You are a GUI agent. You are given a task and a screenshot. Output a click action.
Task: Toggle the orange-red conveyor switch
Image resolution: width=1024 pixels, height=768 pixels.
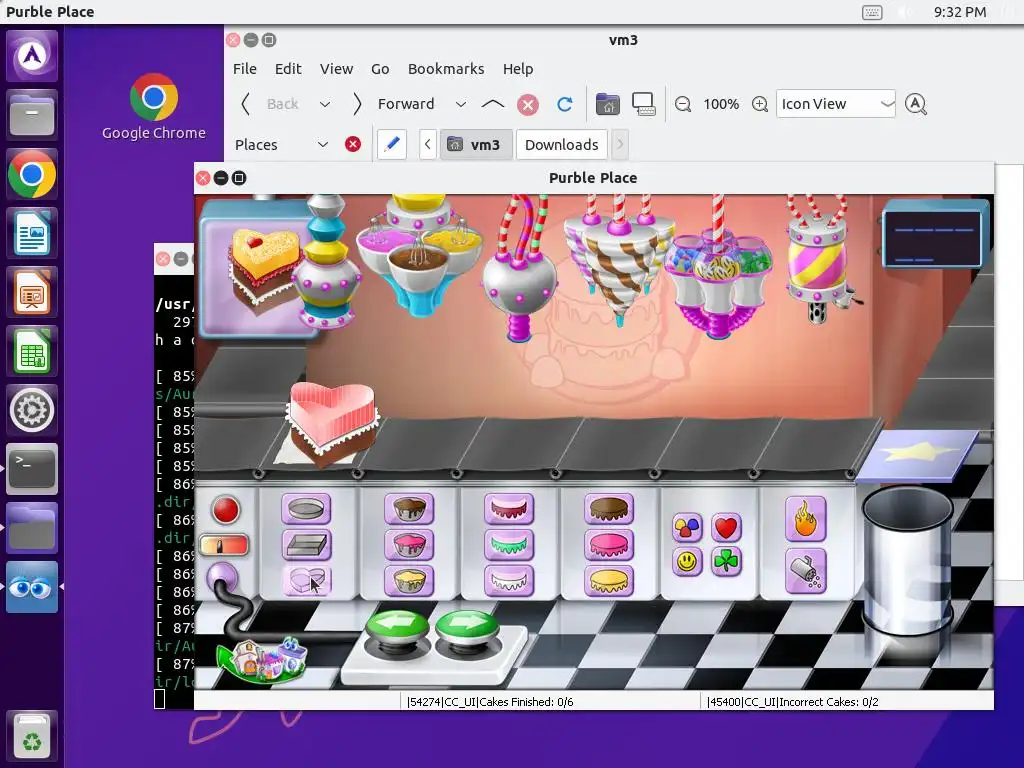pos(224,545)
